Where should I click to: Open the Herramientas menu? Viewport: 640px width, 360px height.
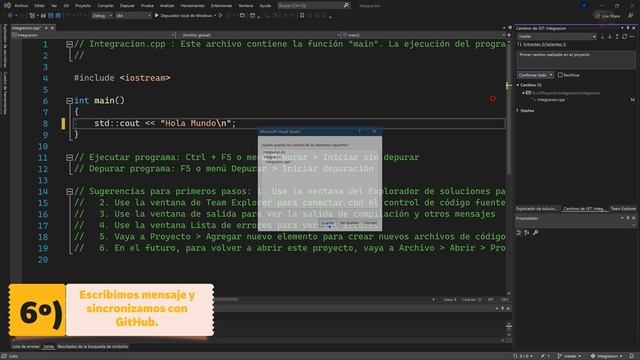click(x=192, y=6)
